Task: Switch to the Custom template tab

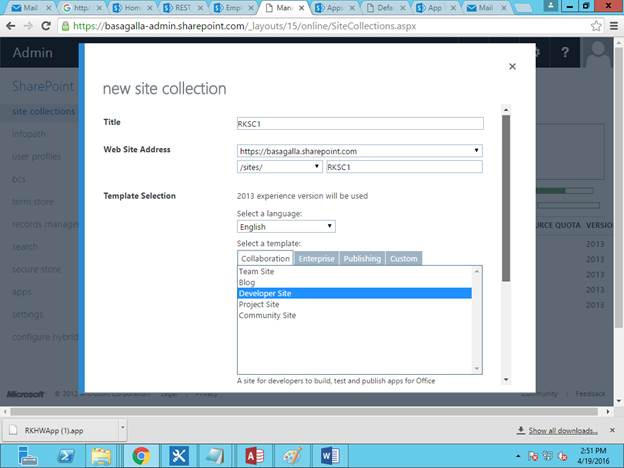Action: pos(404,259)
